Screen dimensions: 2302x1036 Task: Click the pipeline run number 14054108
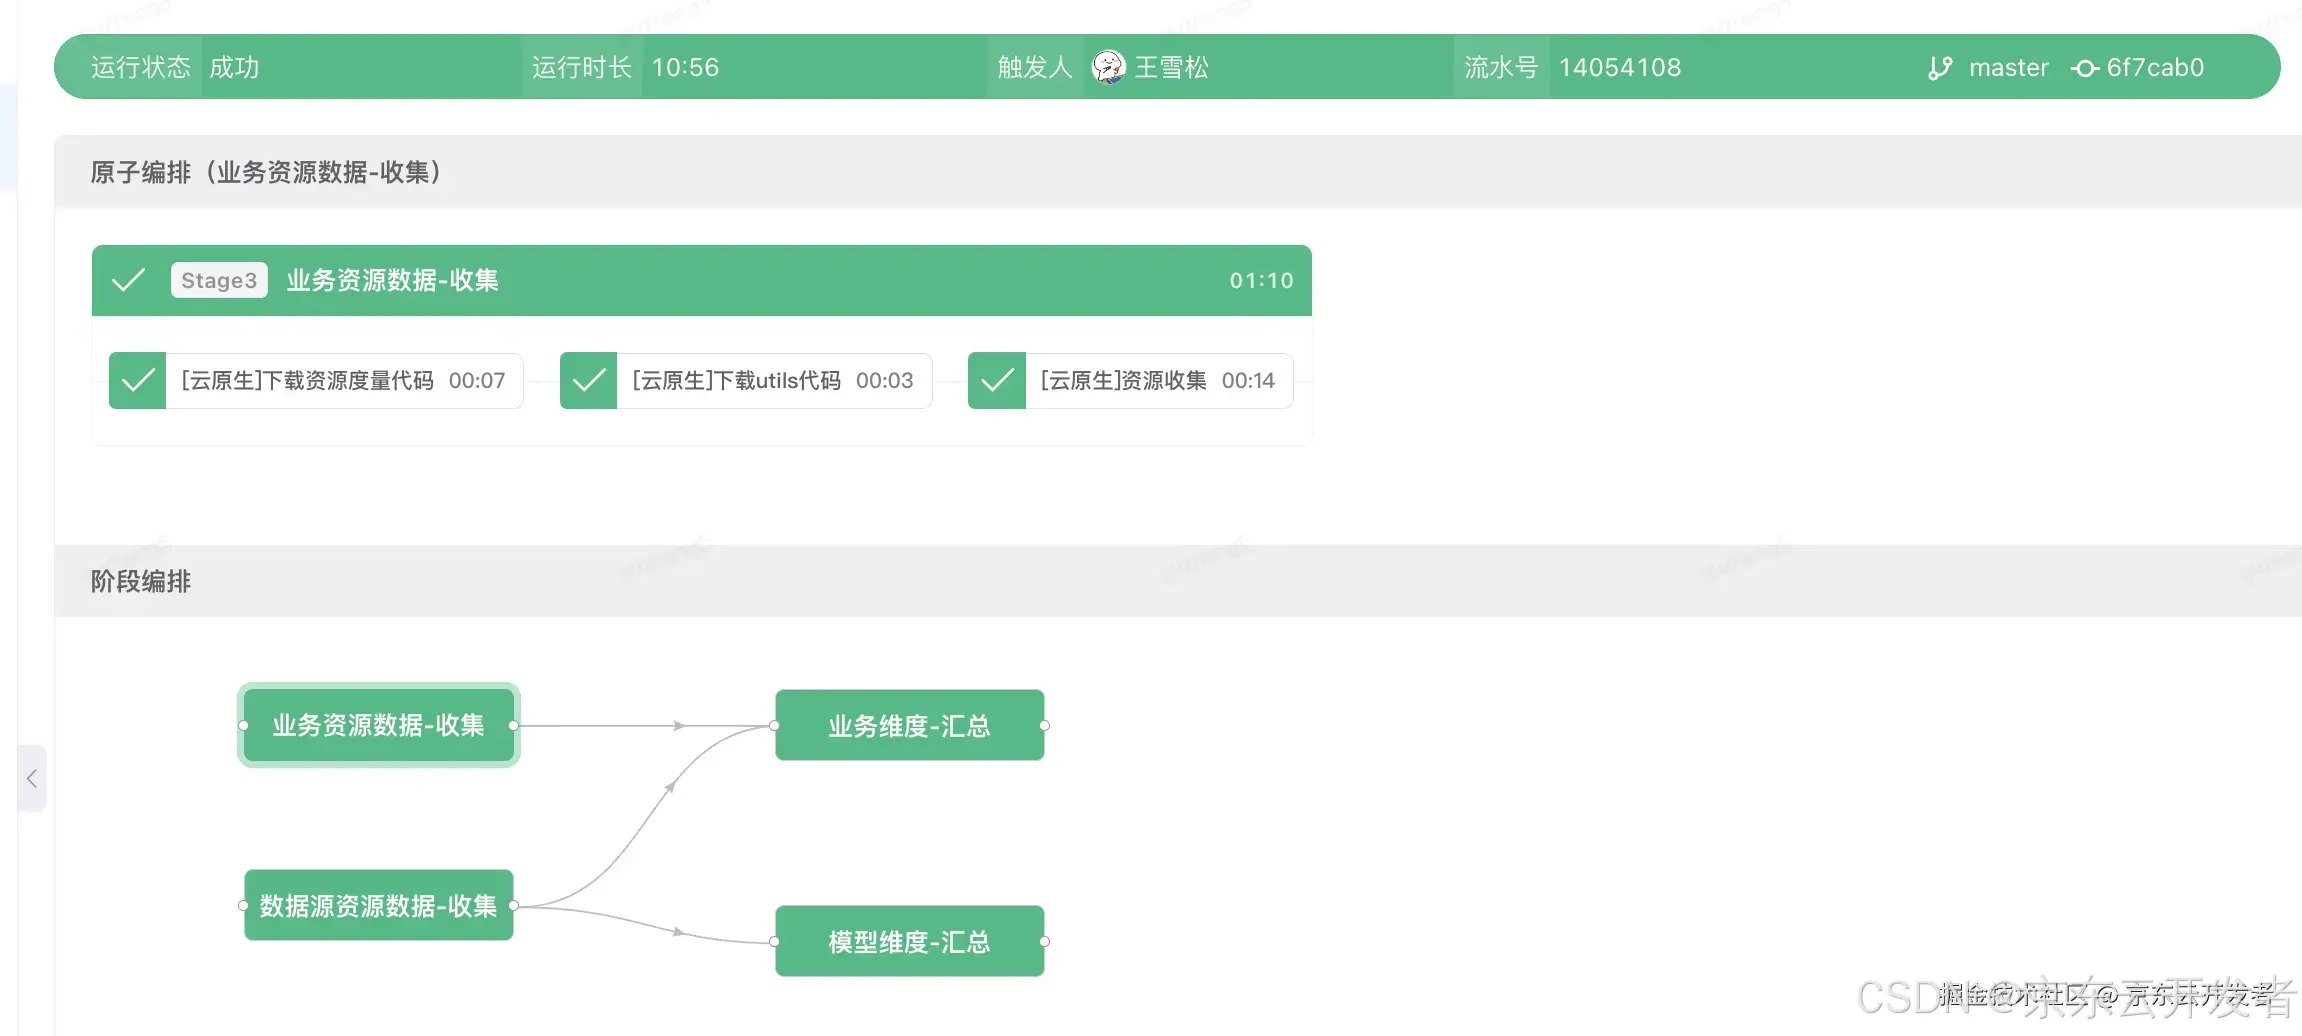(x=1620, y=67)
